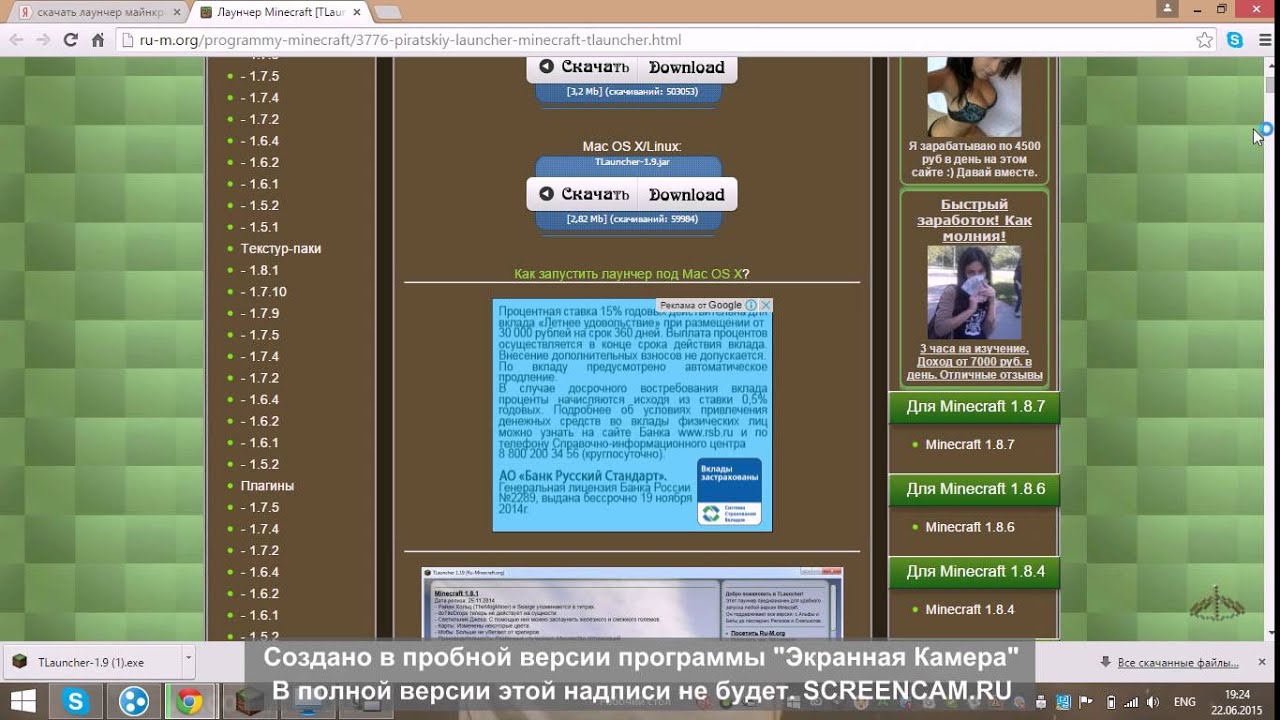Click the volume speaker tray icon
This screenshot has width=1280, height=720.
[1152, 702]
